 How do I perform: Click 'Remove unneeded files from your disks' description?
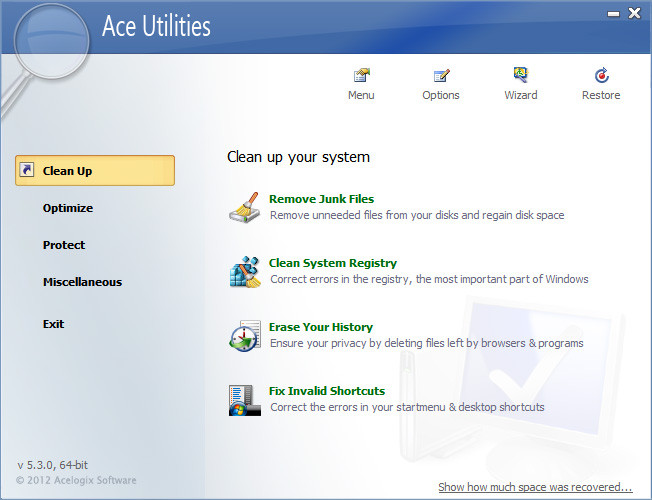click(x=417, y=215)
